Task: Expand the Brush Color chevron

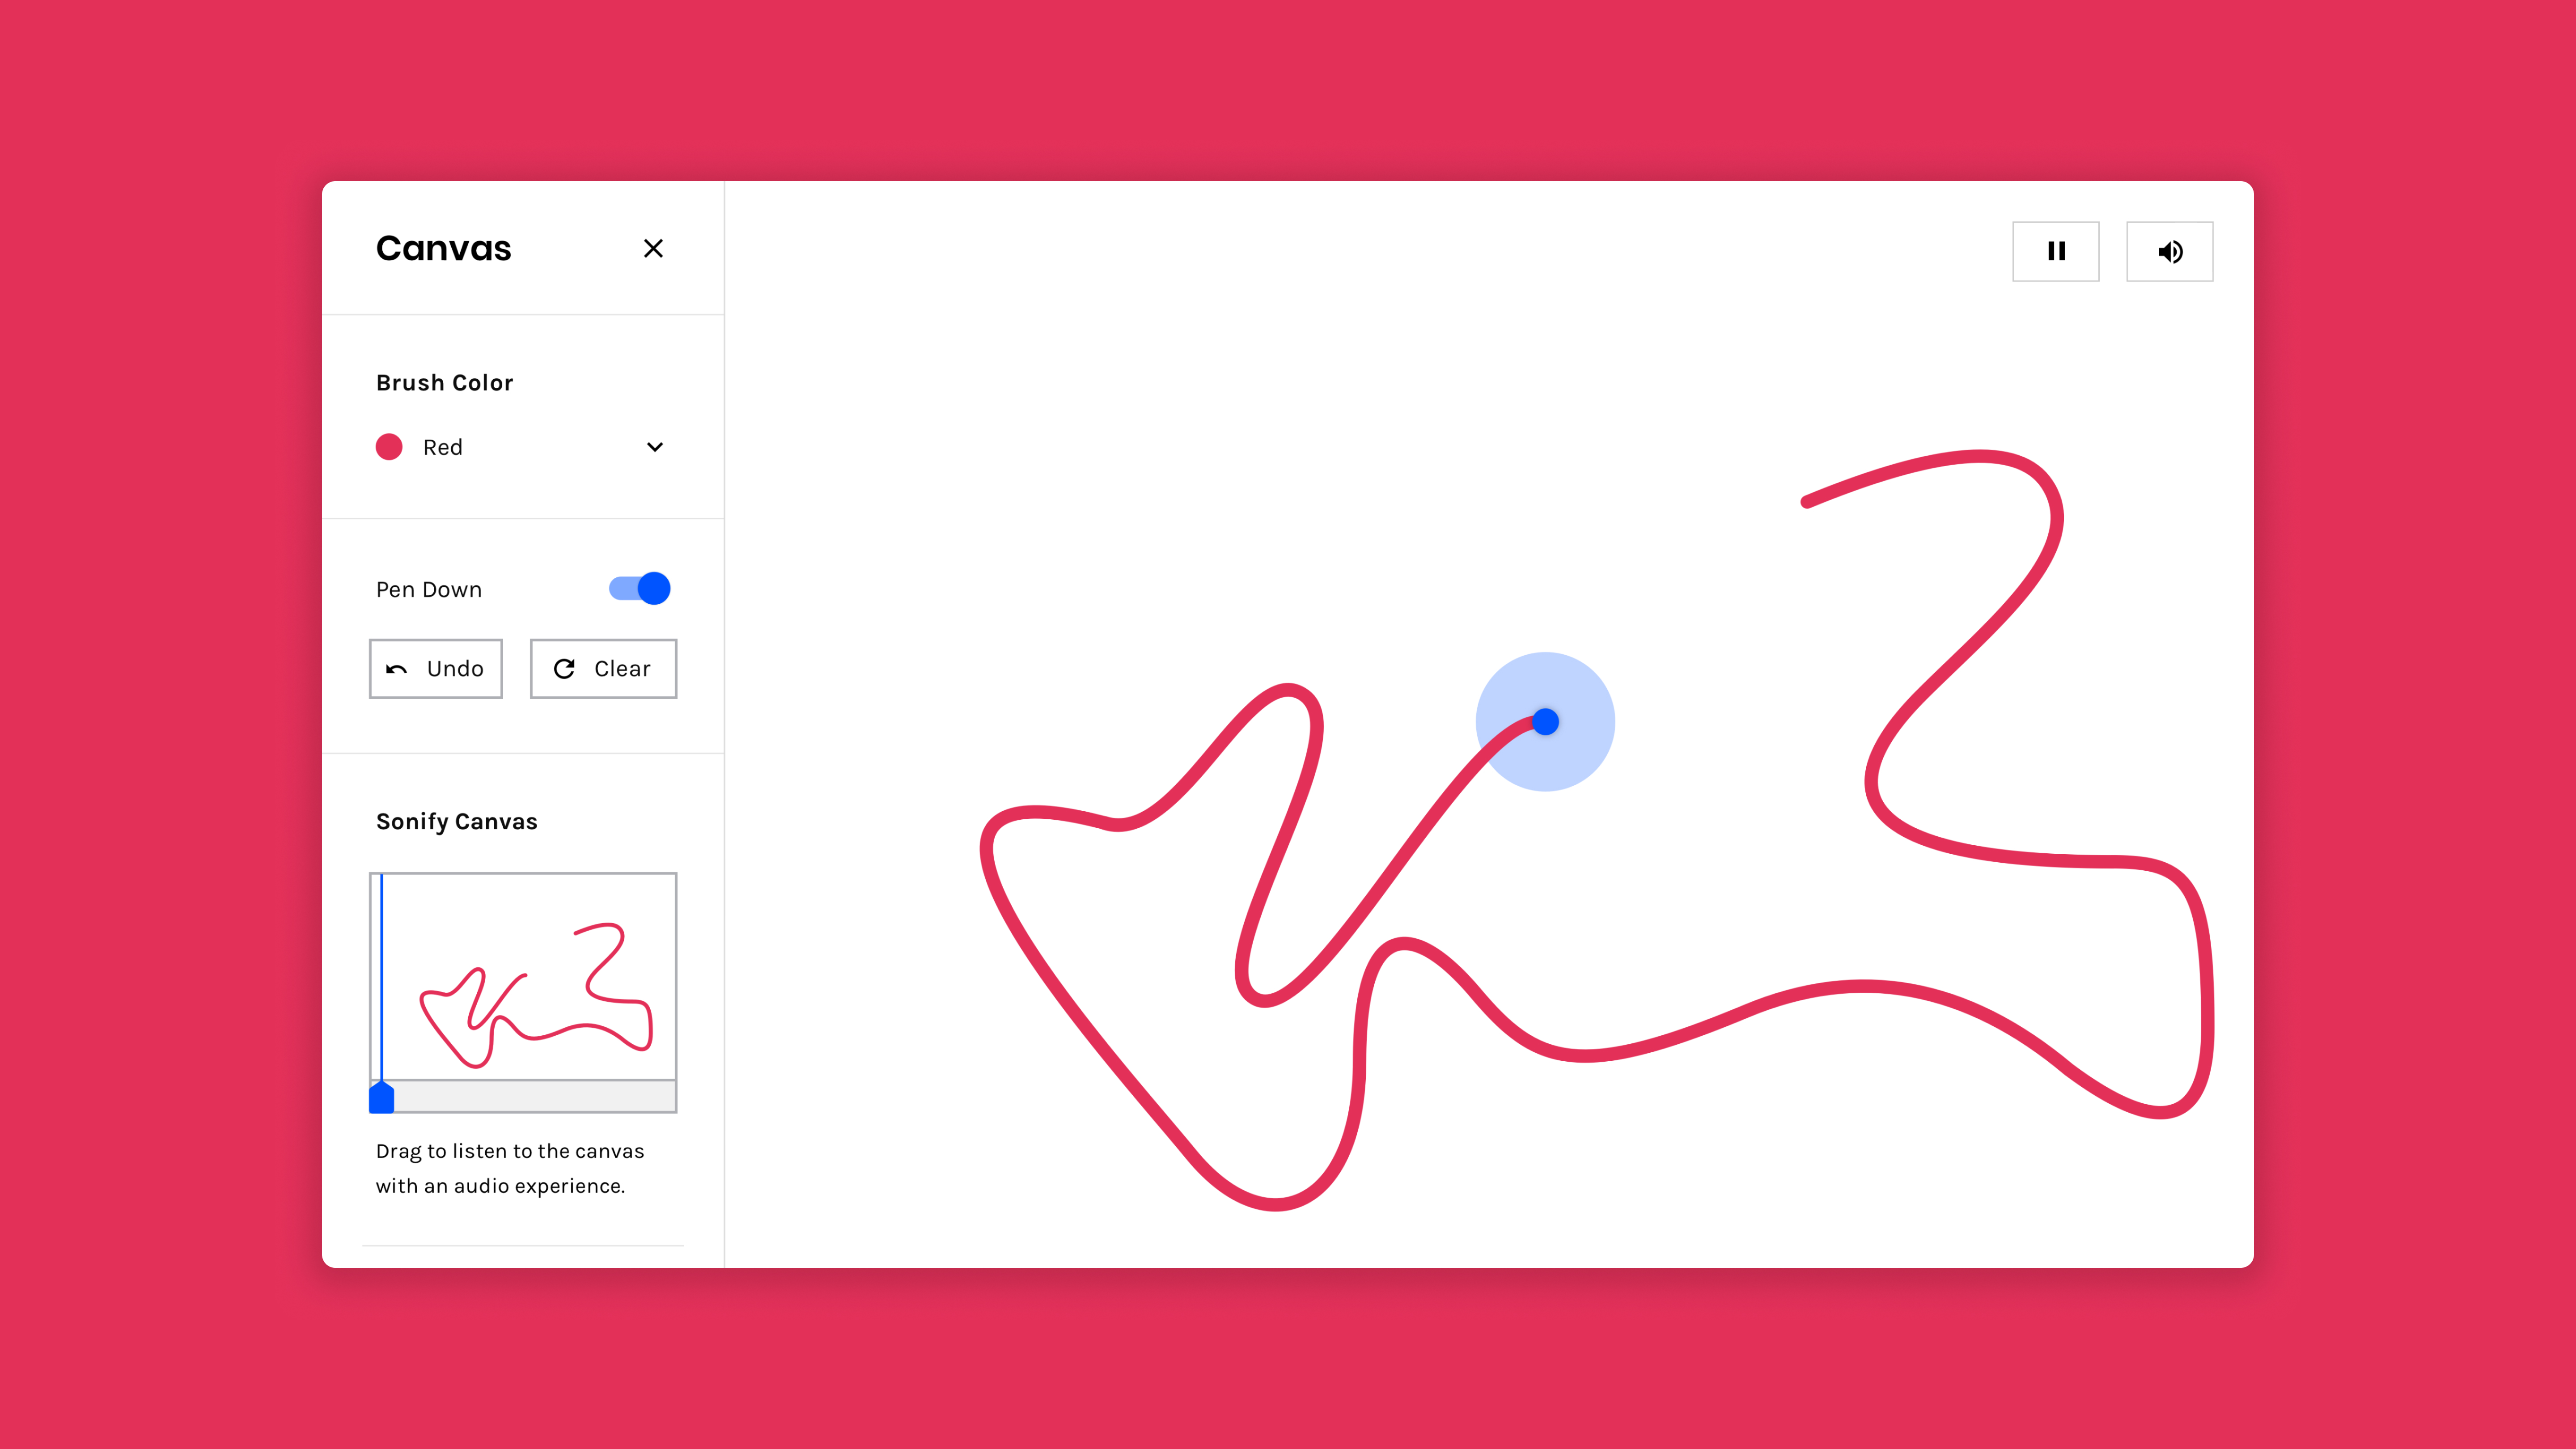Action: click(x=655, y=447)
